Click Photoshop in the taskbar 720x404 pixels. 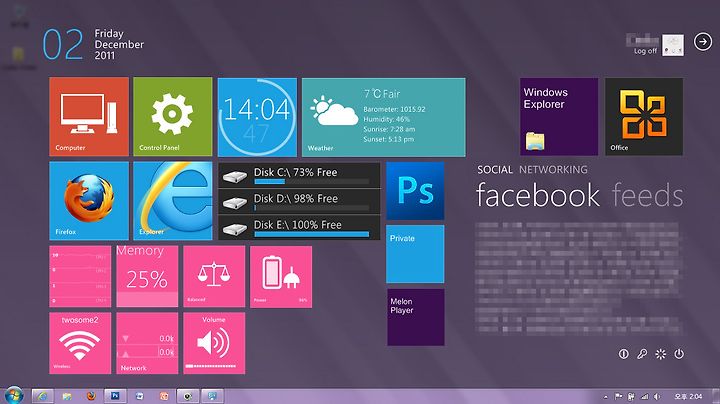tap(115, 396)
